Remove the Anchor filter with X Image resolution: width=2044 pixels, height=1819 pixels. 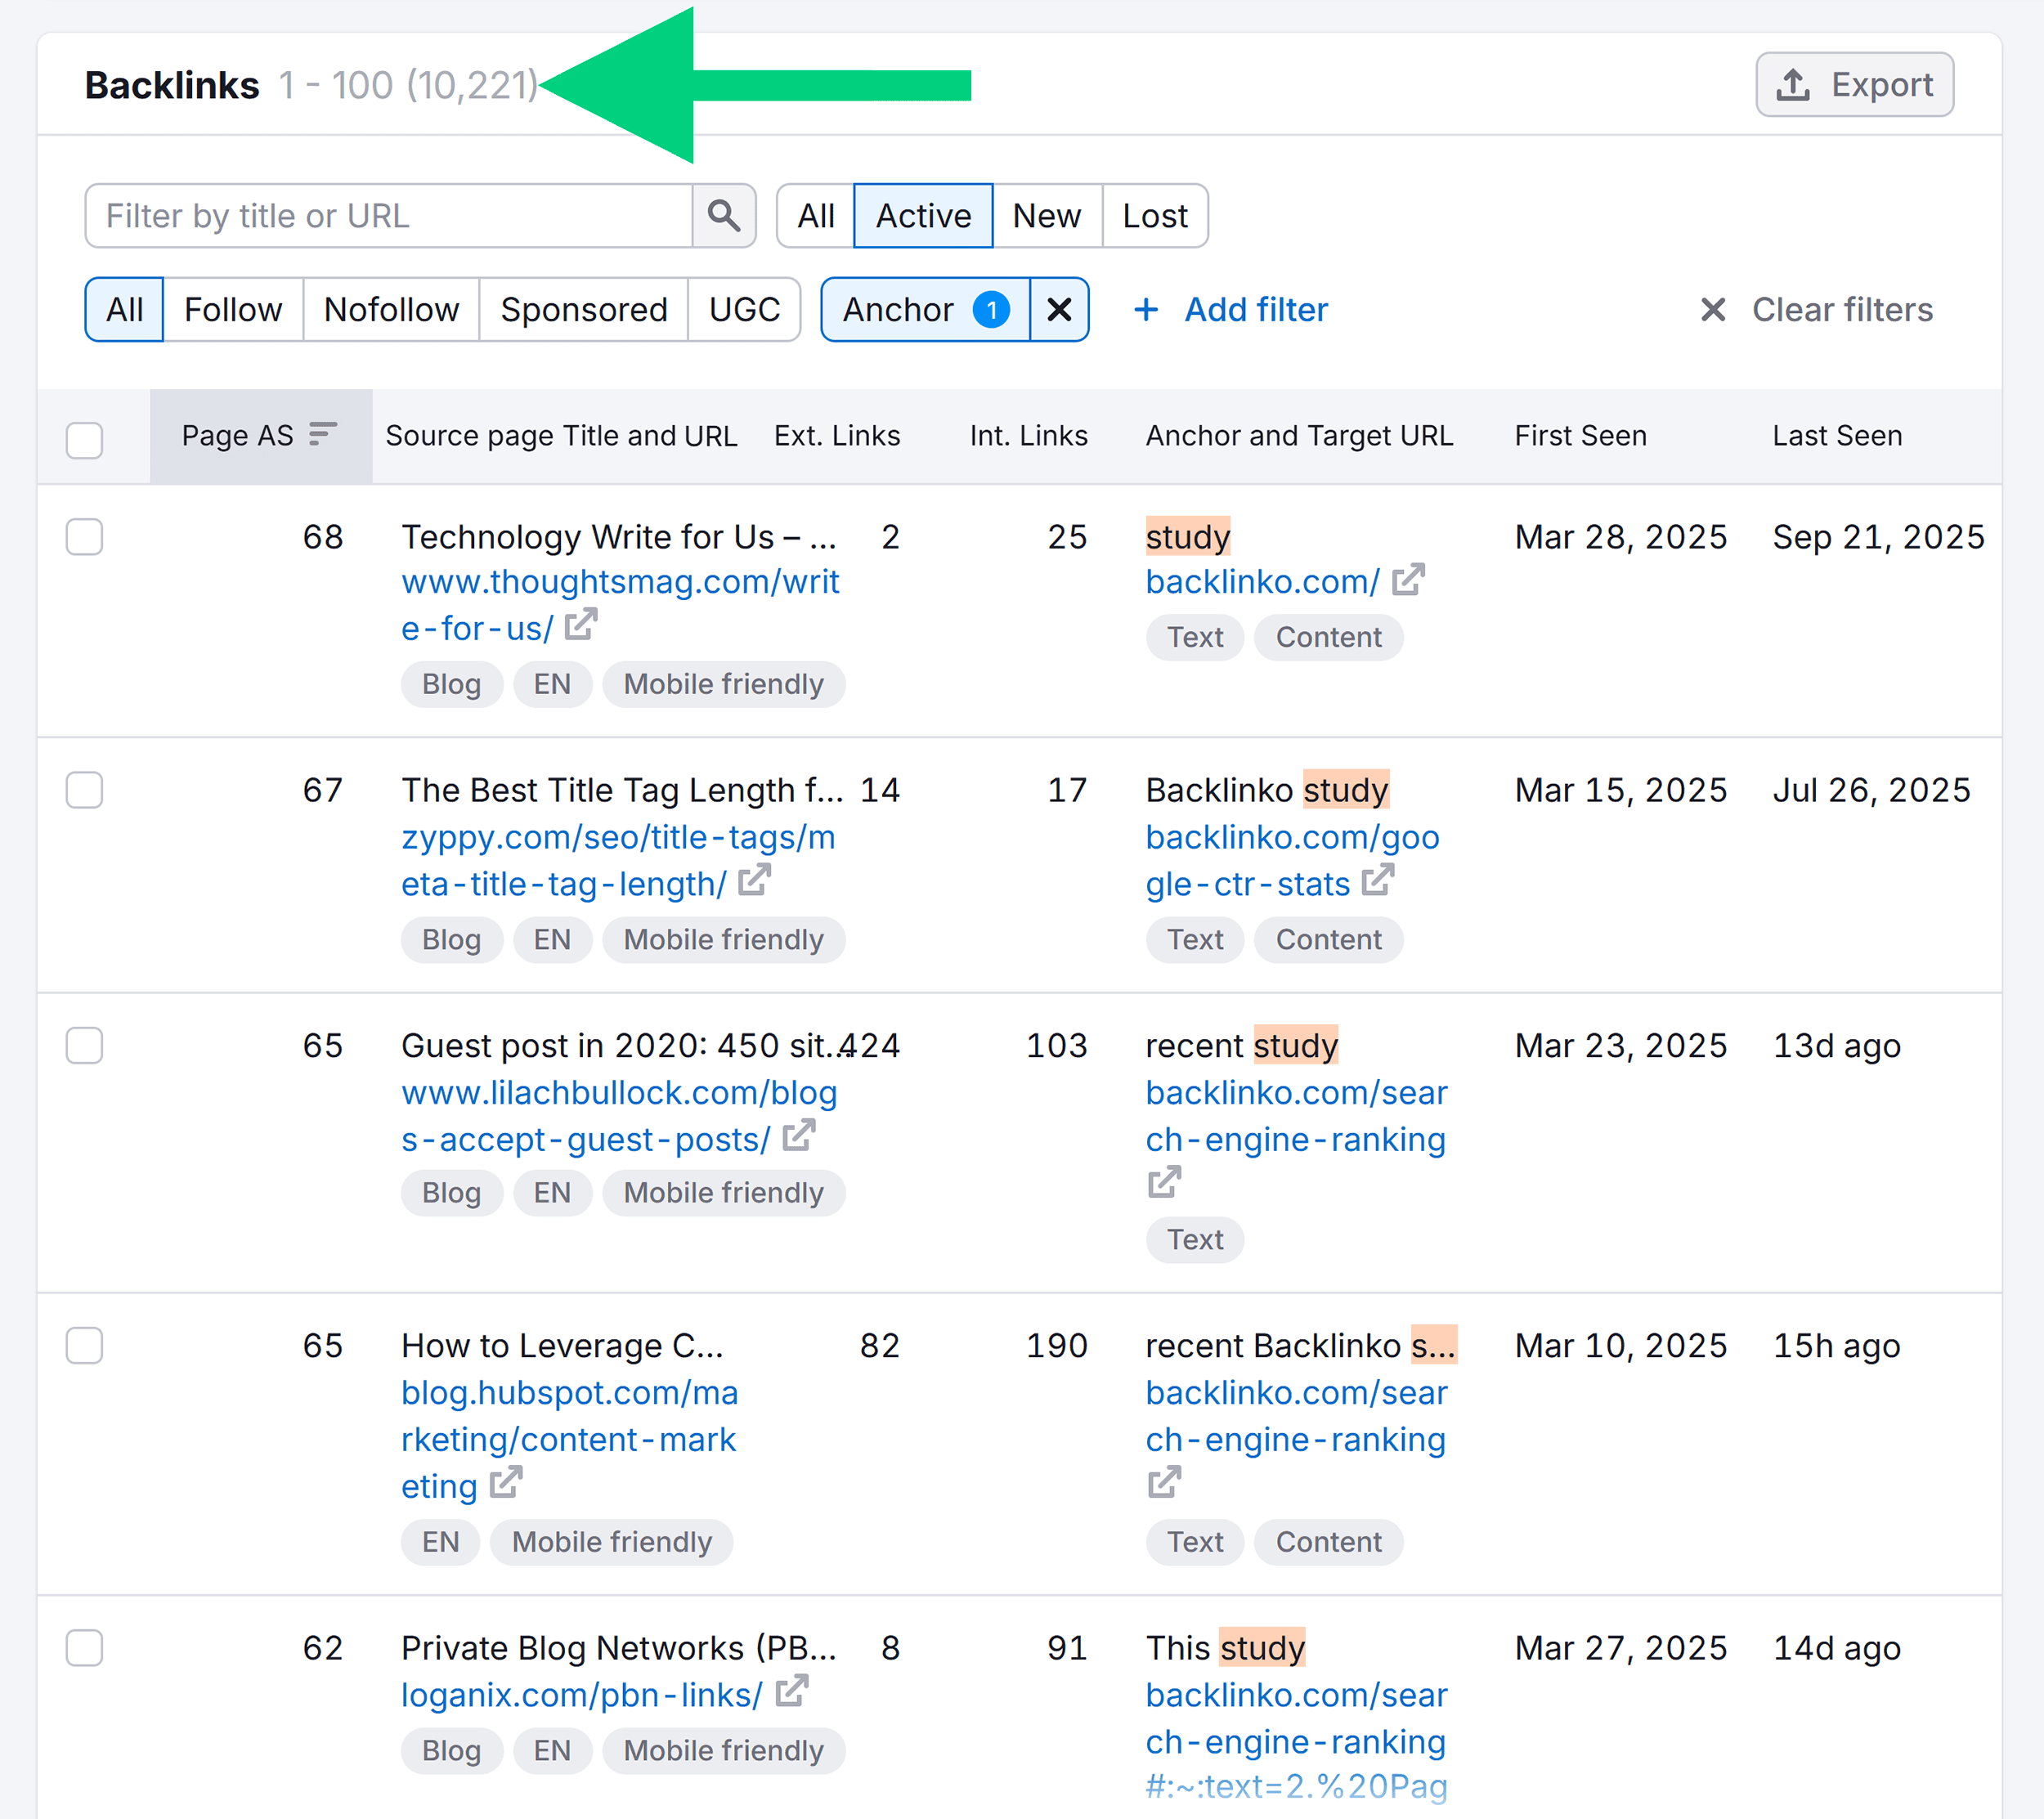1059,310
